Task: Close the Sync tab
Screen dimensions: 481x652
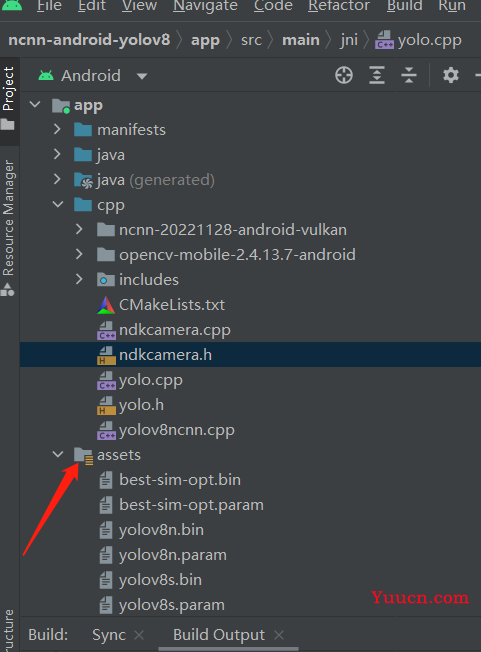Action: click(x=139, y=635)
